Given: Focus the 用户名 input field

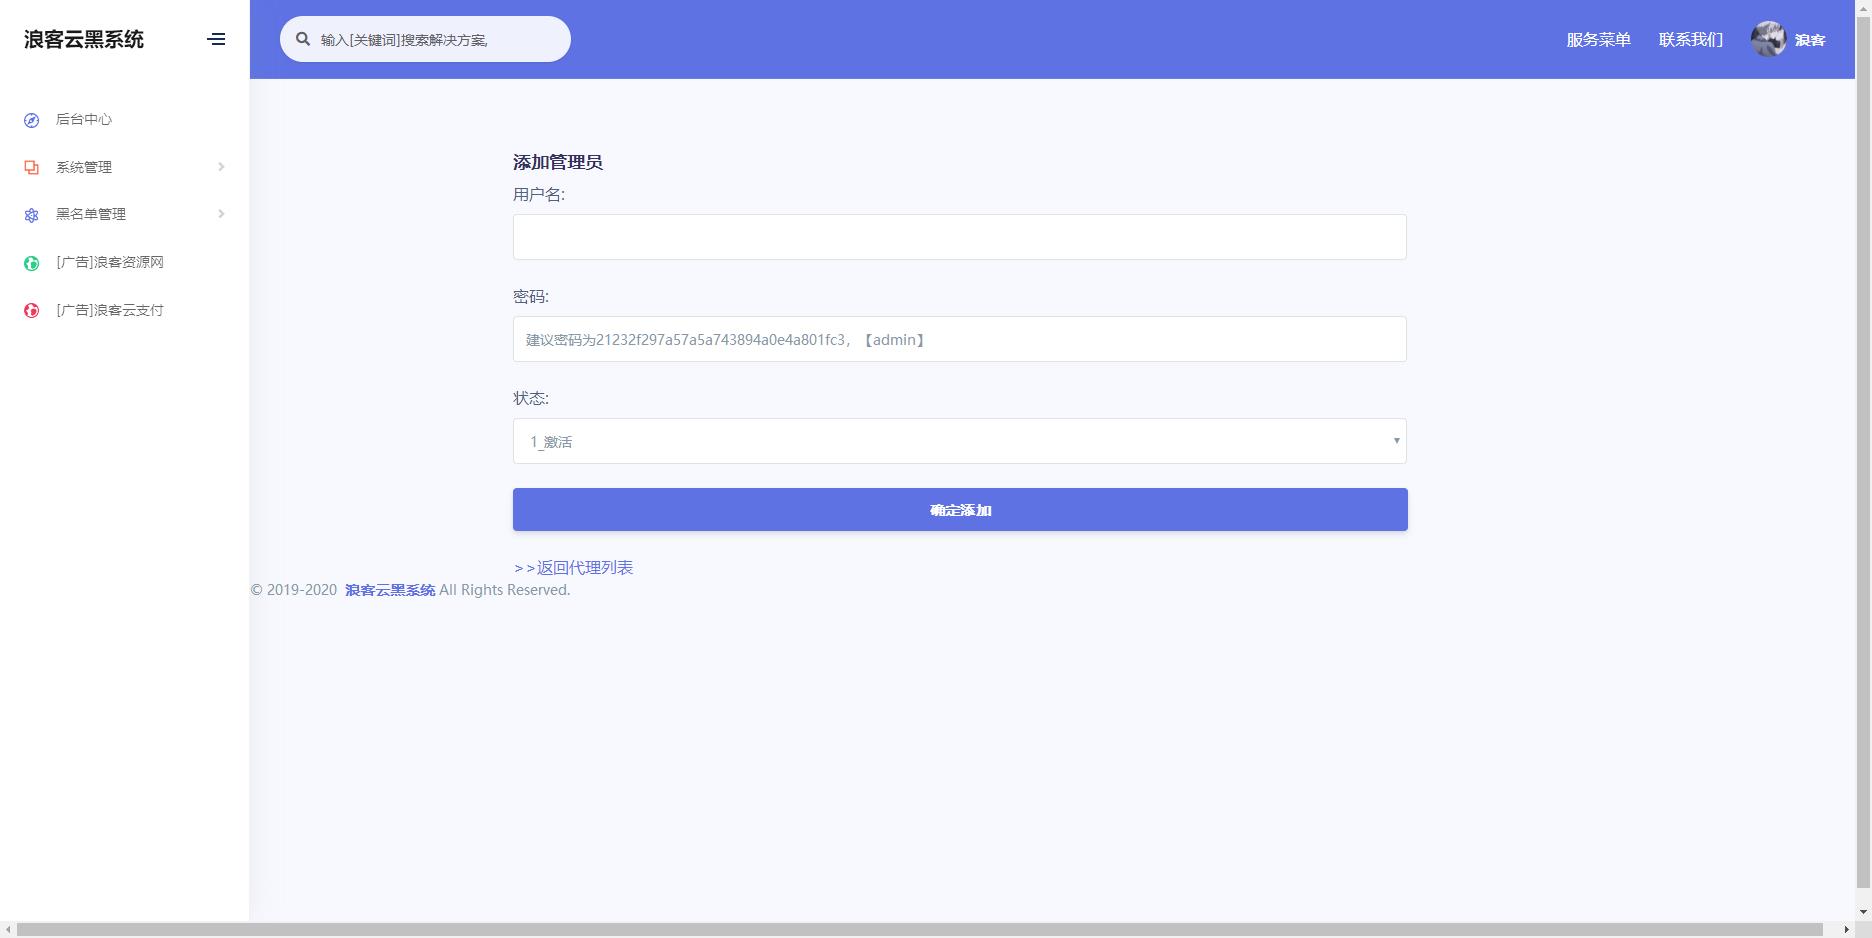Looking at the screenshot, I should [959, 237].
